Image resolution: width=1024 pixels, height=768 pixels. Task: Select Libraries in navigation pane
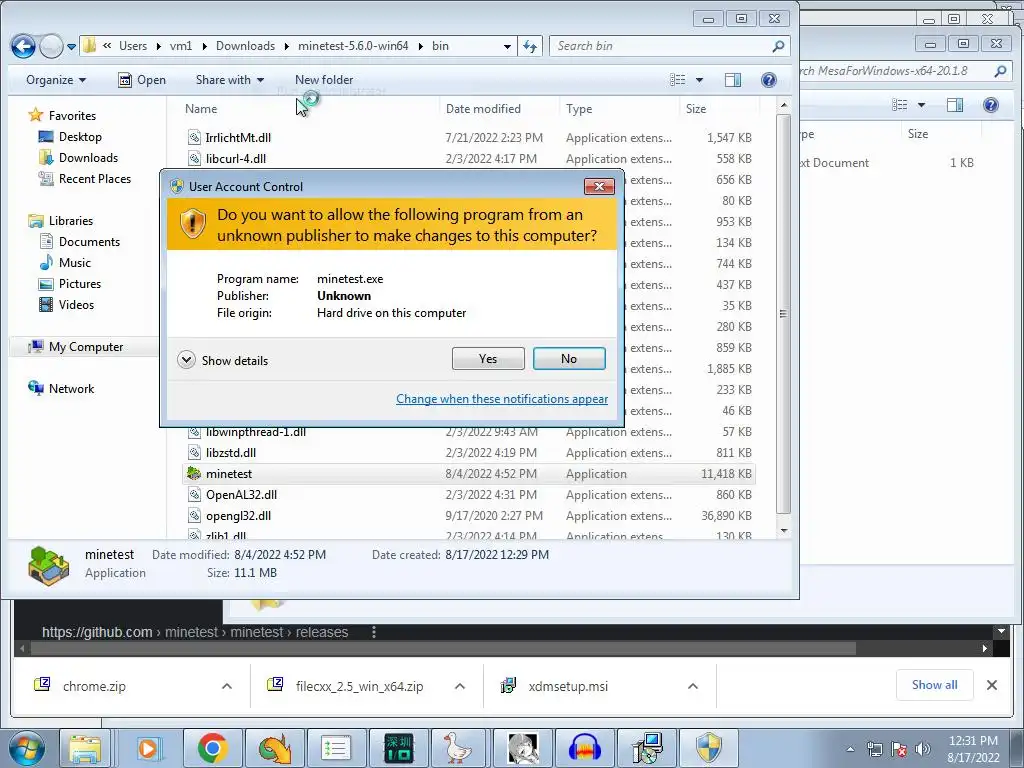(71, 221)
